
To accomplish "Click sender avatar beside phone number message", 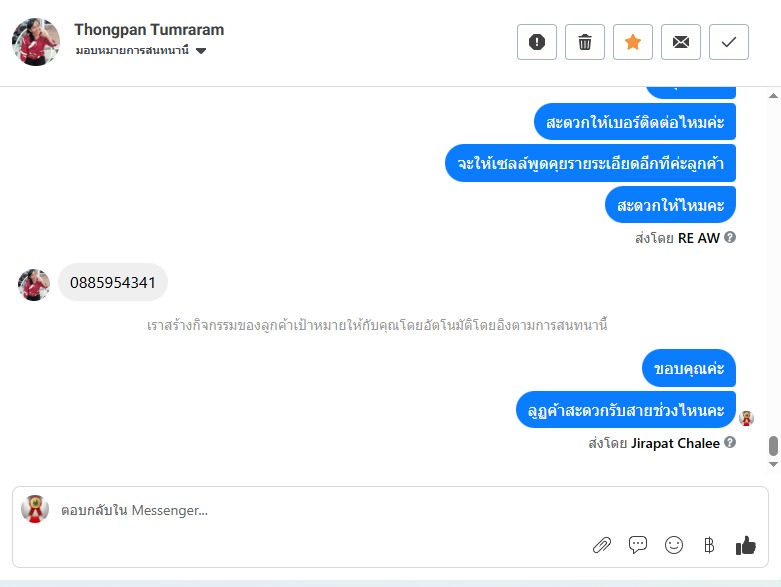I will point(34,285).
